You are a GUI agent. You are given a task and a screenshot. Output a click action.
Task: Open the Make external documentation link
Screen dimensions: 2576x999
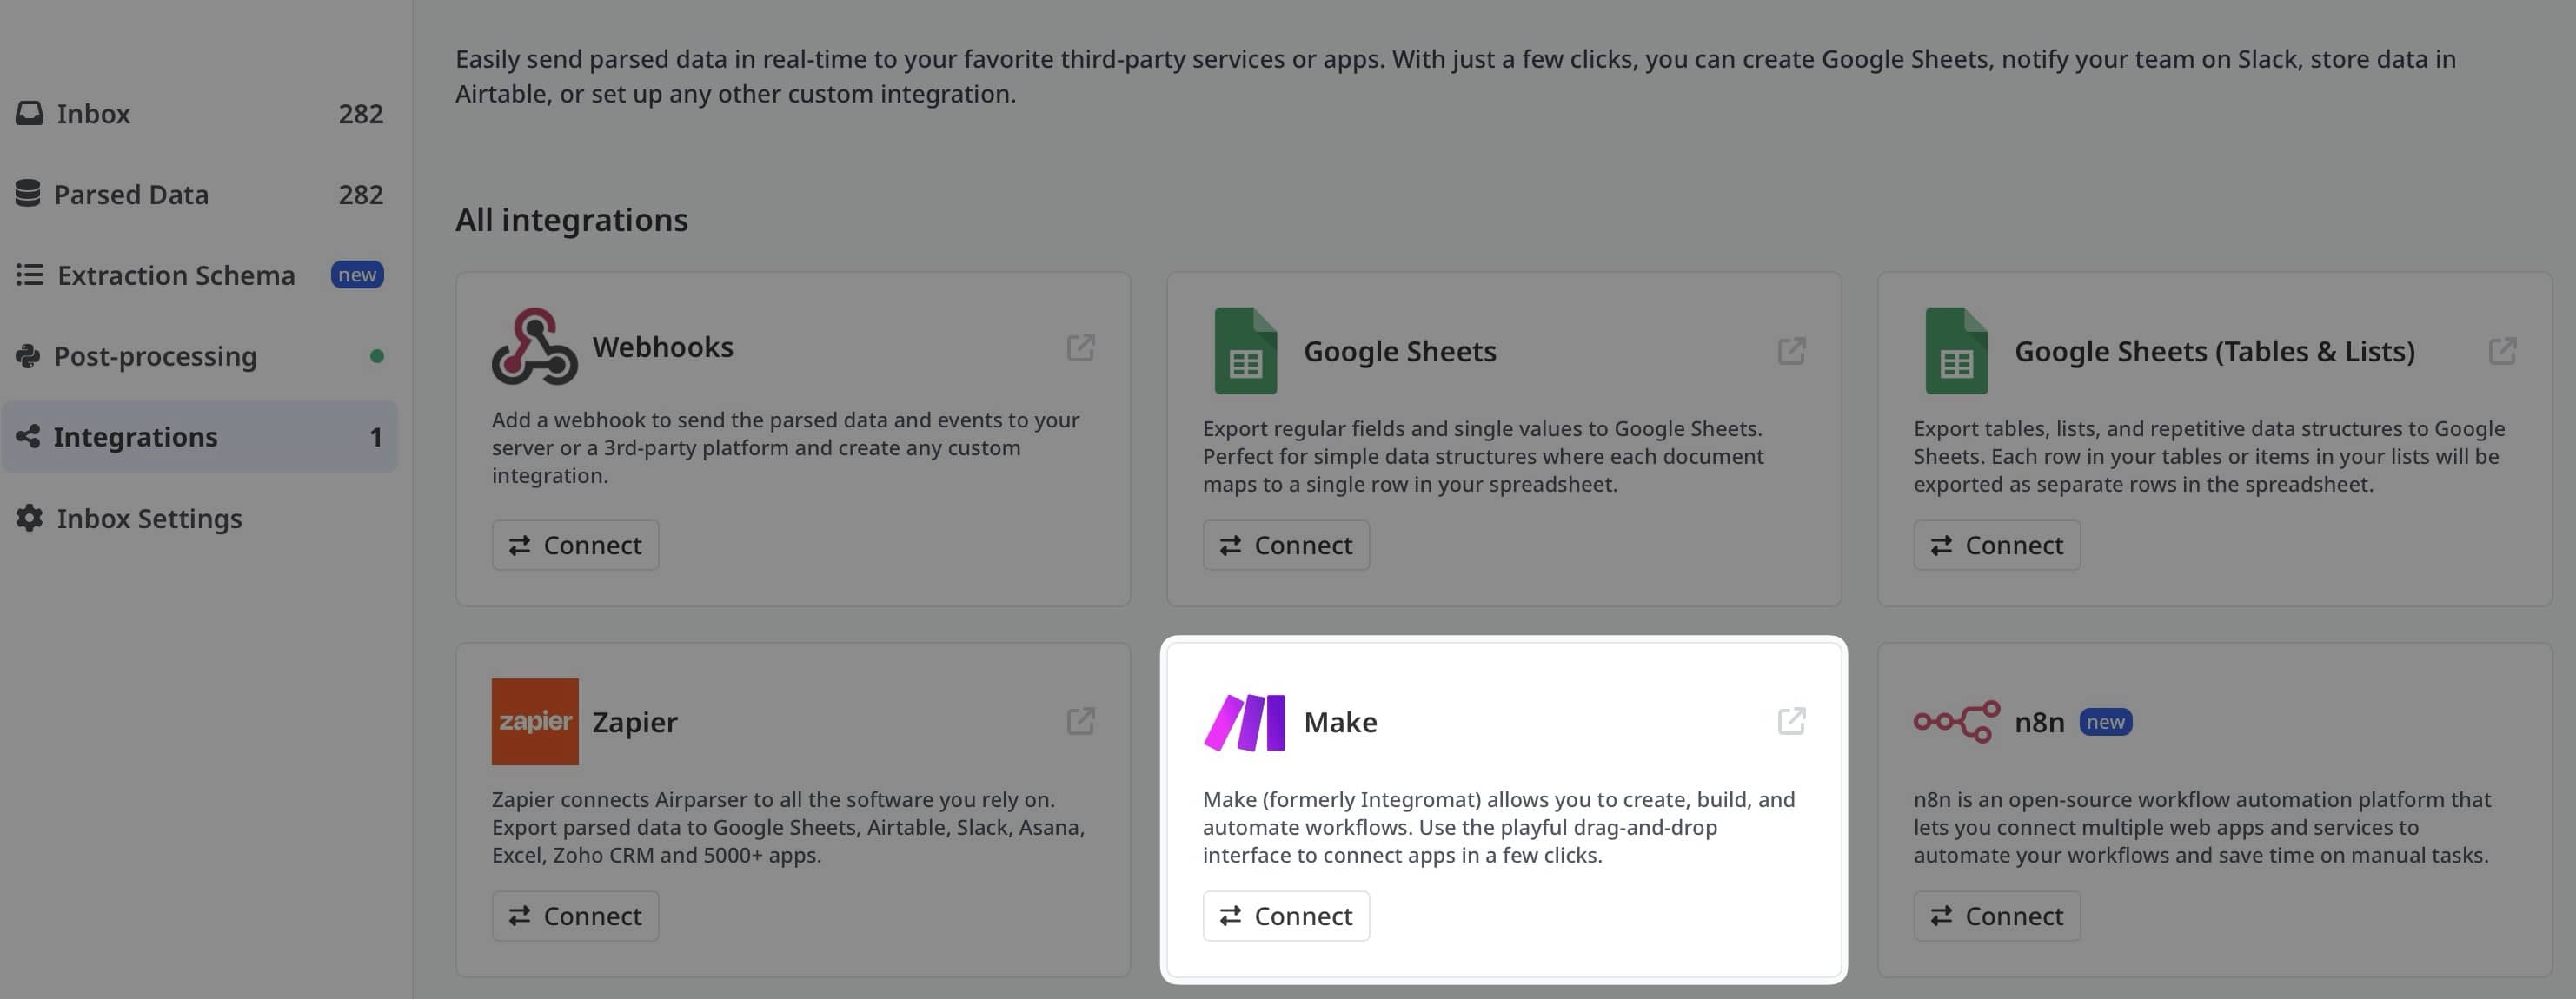point(1790,721)
